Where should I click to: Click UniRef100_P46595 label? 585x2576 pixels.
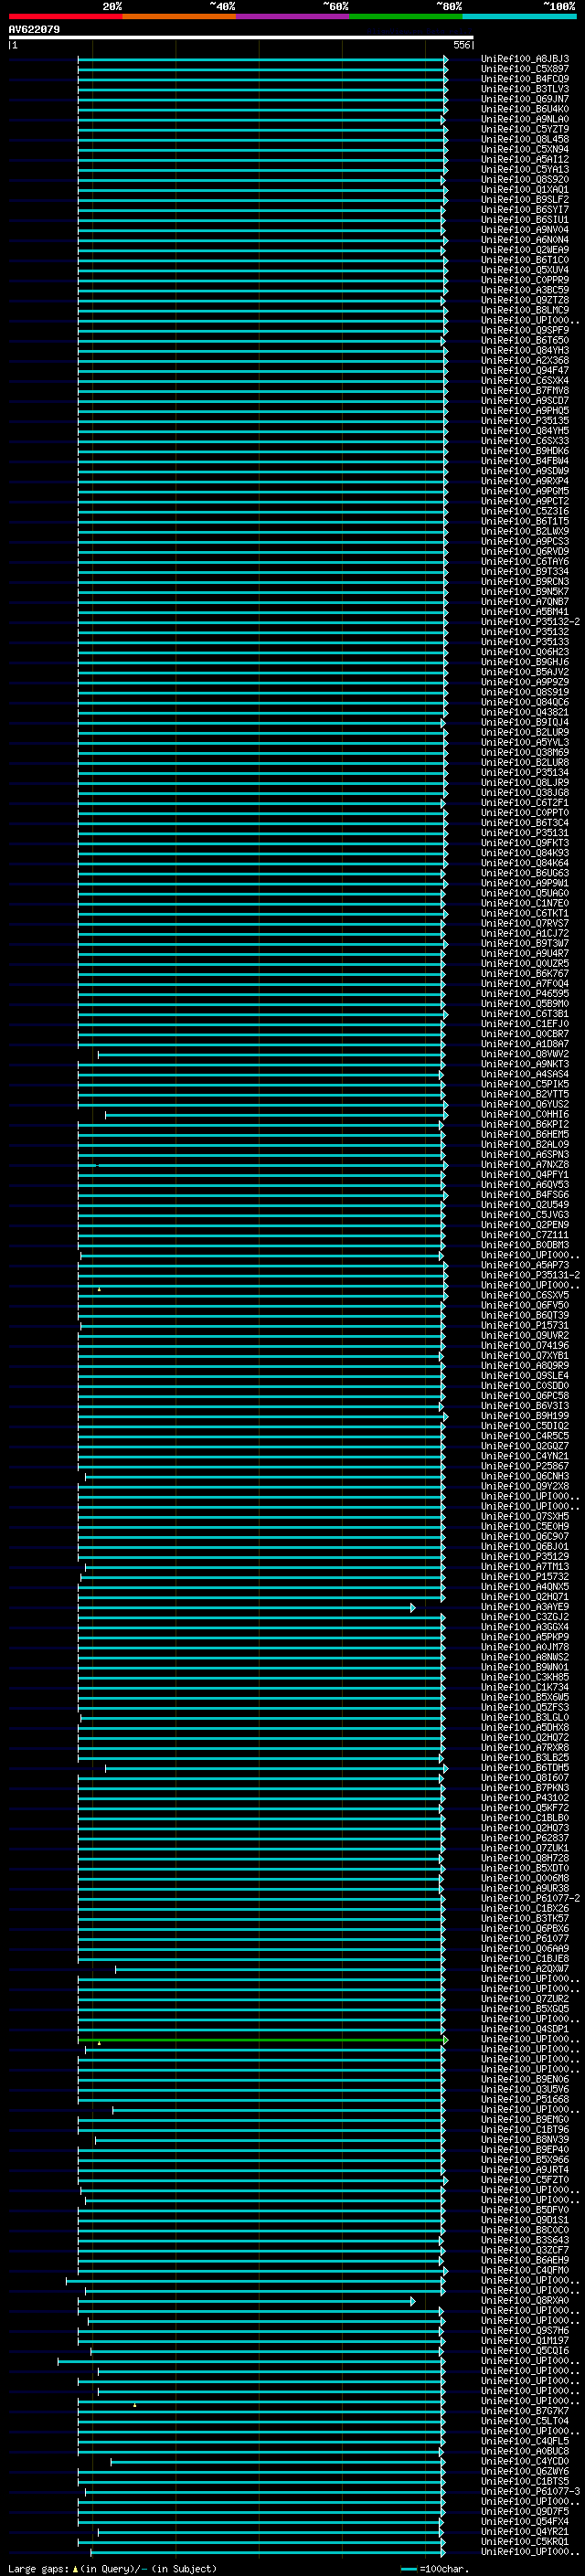(525, 994)
